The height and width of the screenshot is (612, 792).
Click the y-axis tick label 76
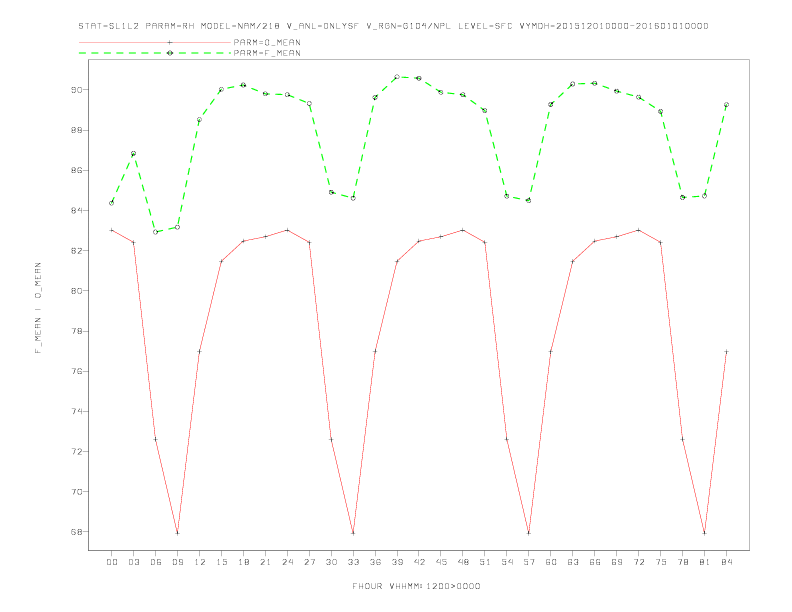pos(76,371)
